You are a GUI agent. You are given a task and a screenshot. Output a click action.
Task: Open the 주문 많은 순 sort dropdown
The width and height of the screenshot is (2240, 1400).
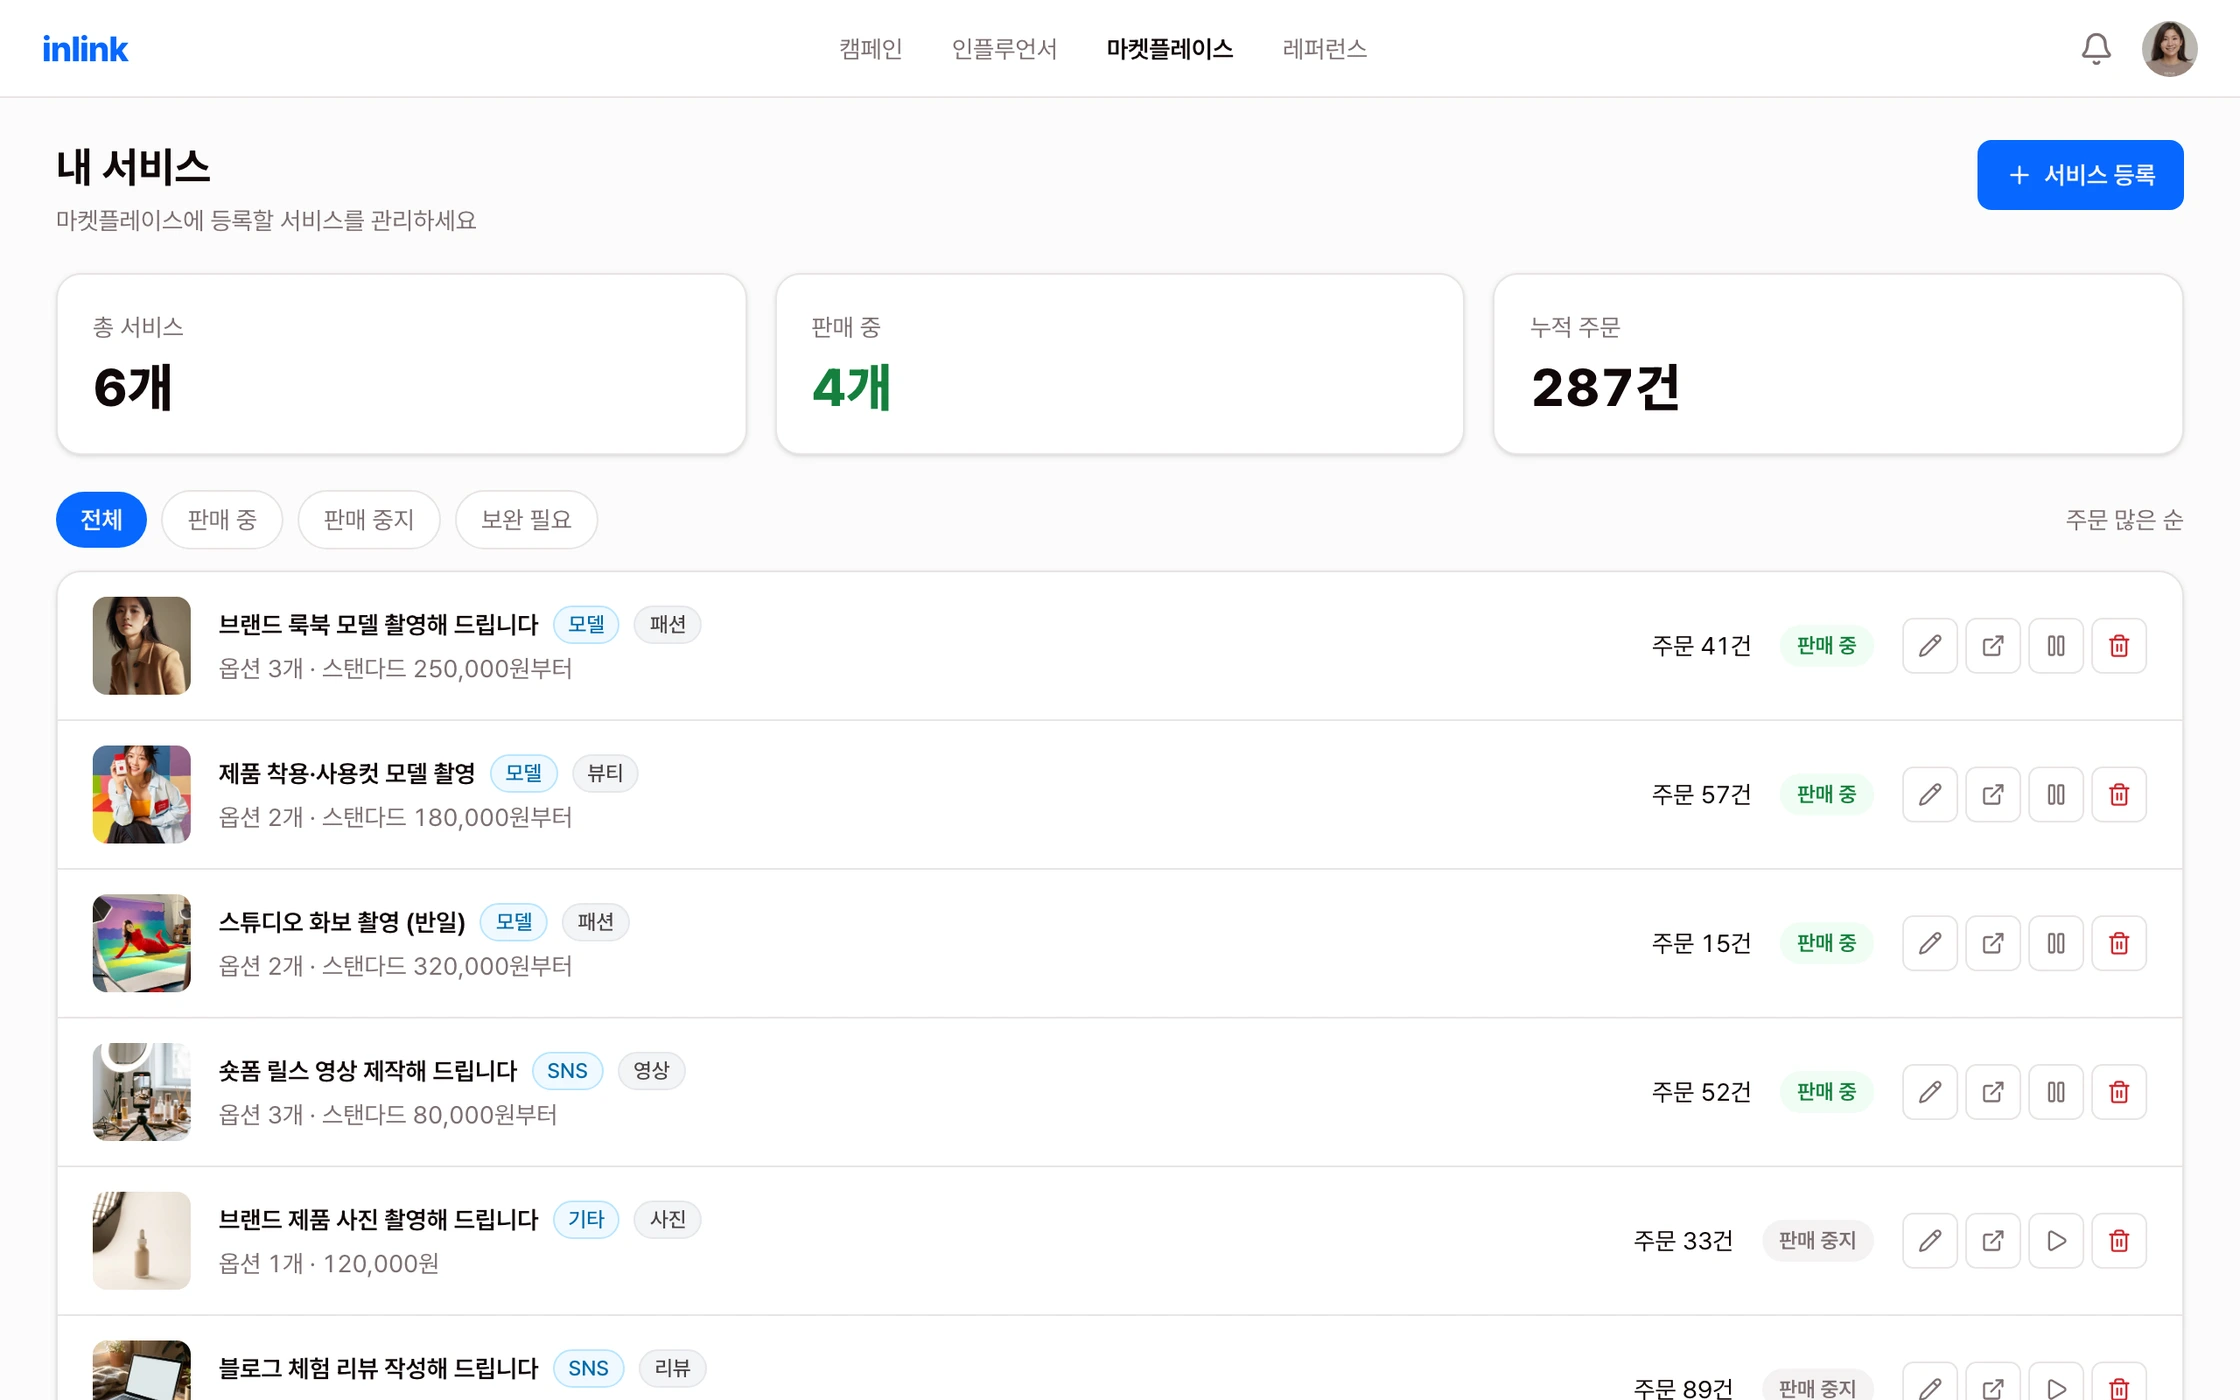[x=2124, y=520]
